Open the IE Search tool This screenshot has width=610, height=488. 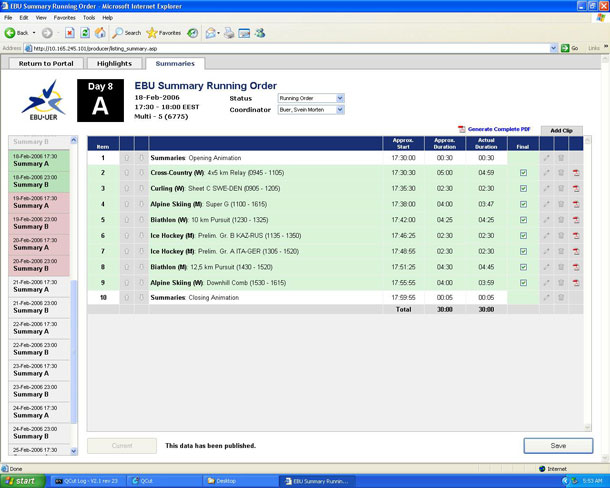point(126,33)
